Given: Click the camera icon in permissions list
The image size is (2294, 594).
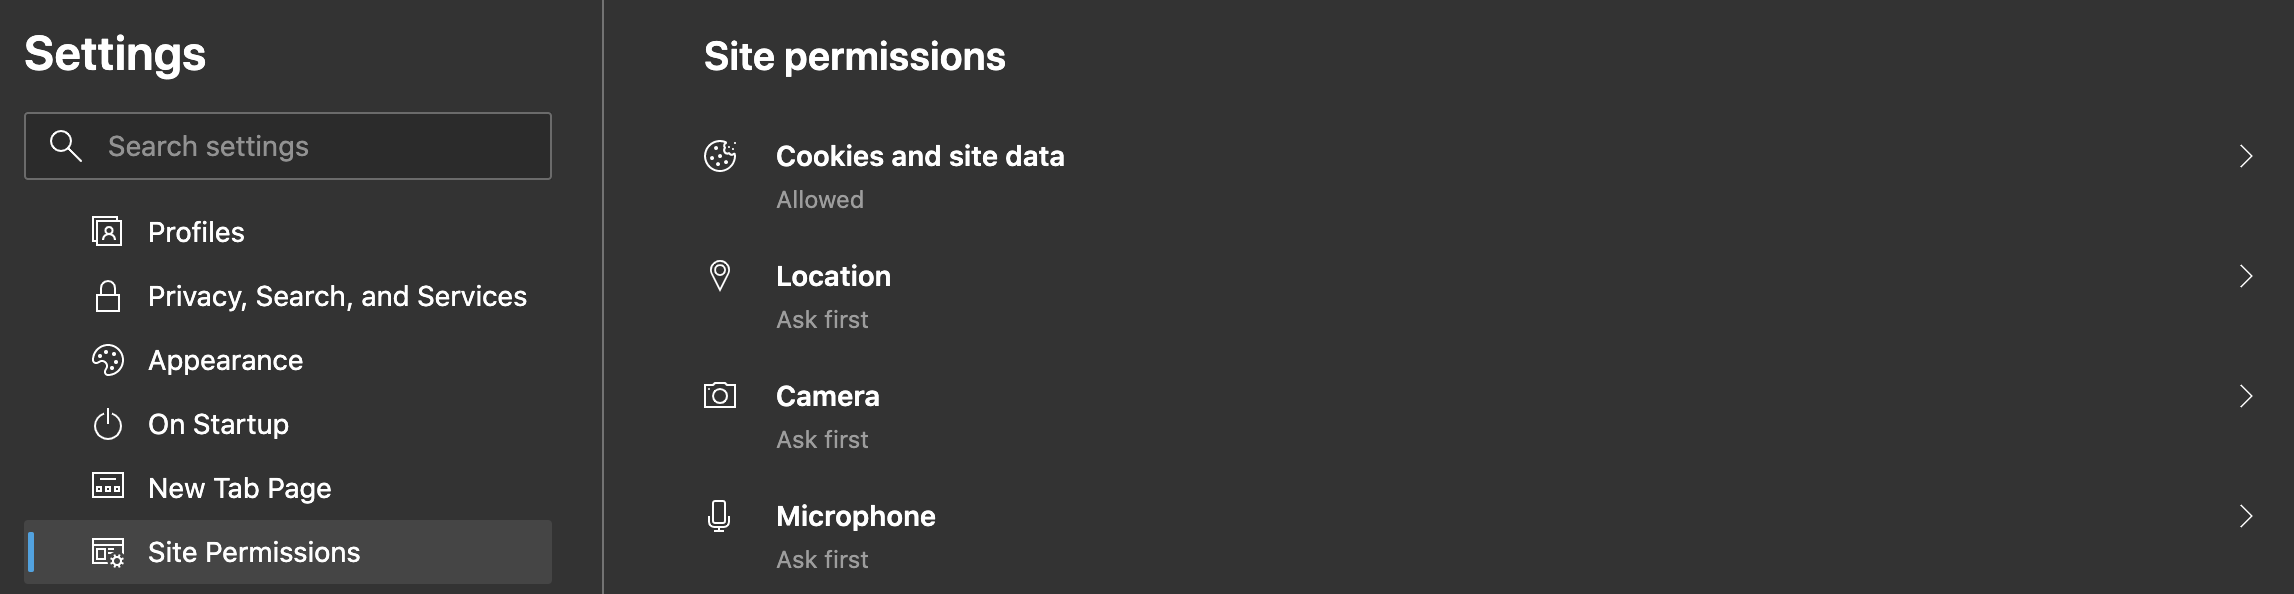Looking at the screenshot, I should point(720,396).
